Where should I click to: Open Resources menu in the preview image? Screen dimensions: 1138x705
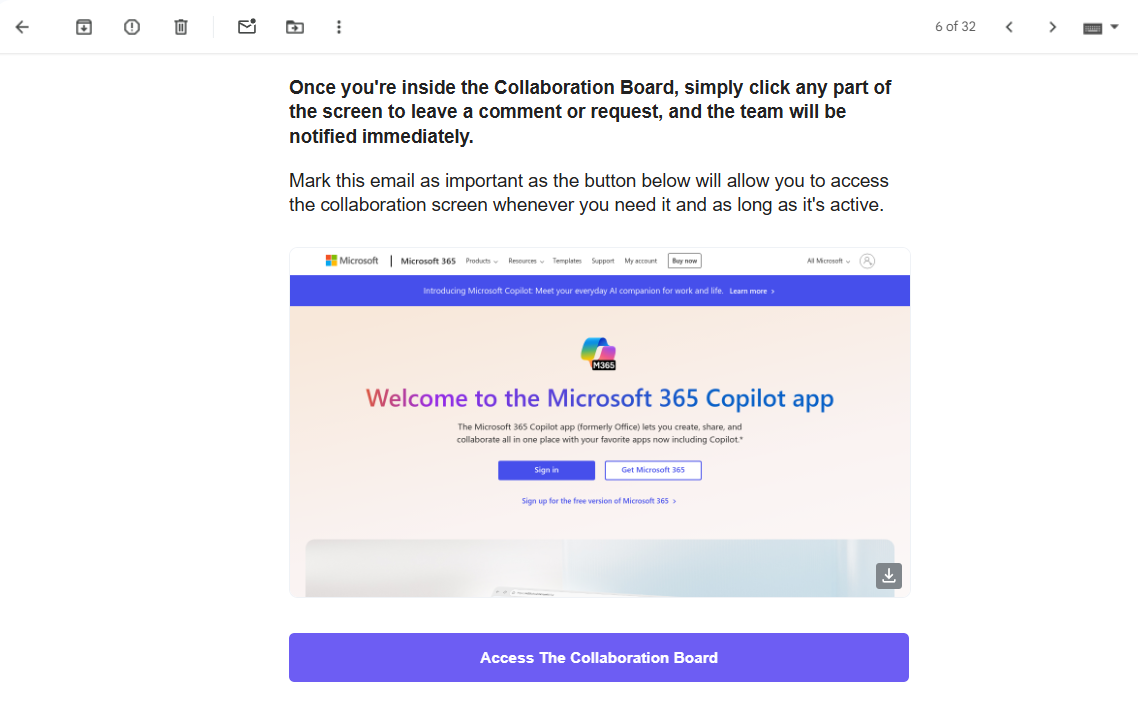tap(525, 261)
